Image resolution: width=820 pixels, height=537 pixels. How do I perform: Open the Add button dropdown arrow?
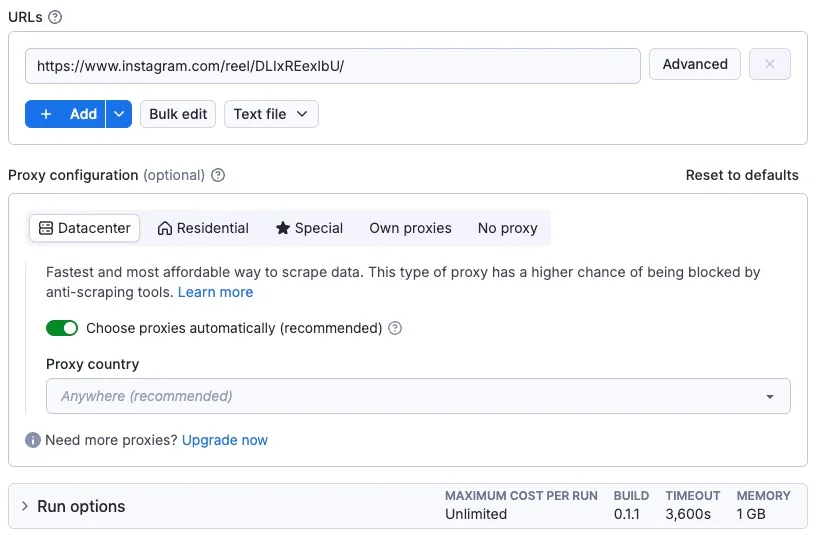(x=119, y=114)
